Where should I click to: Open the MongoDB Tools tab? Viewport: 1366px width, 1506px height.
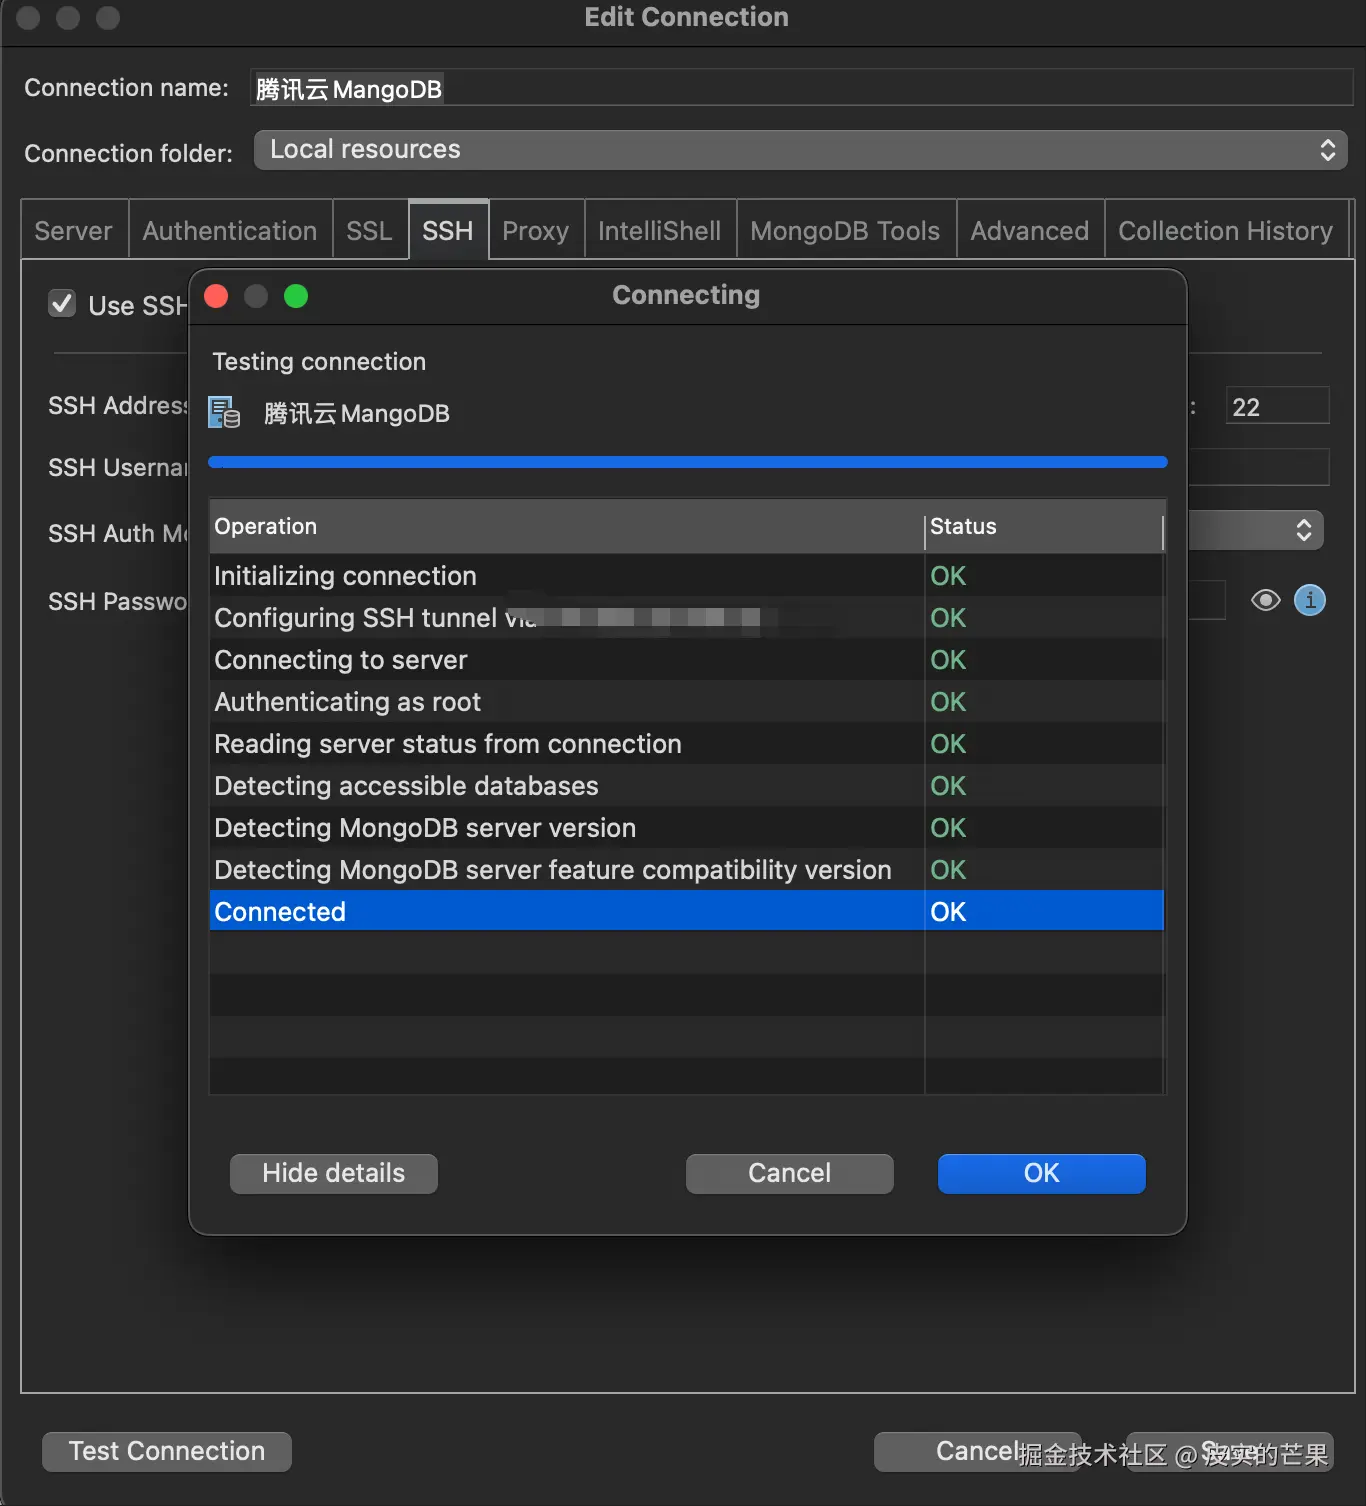tap(846, 231)
